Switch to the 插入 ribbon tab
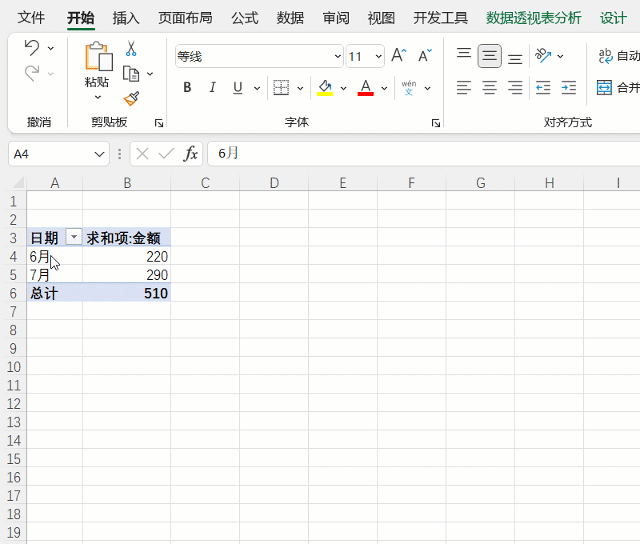The height and width of the screenshot is (544, 640). (126, 18)
